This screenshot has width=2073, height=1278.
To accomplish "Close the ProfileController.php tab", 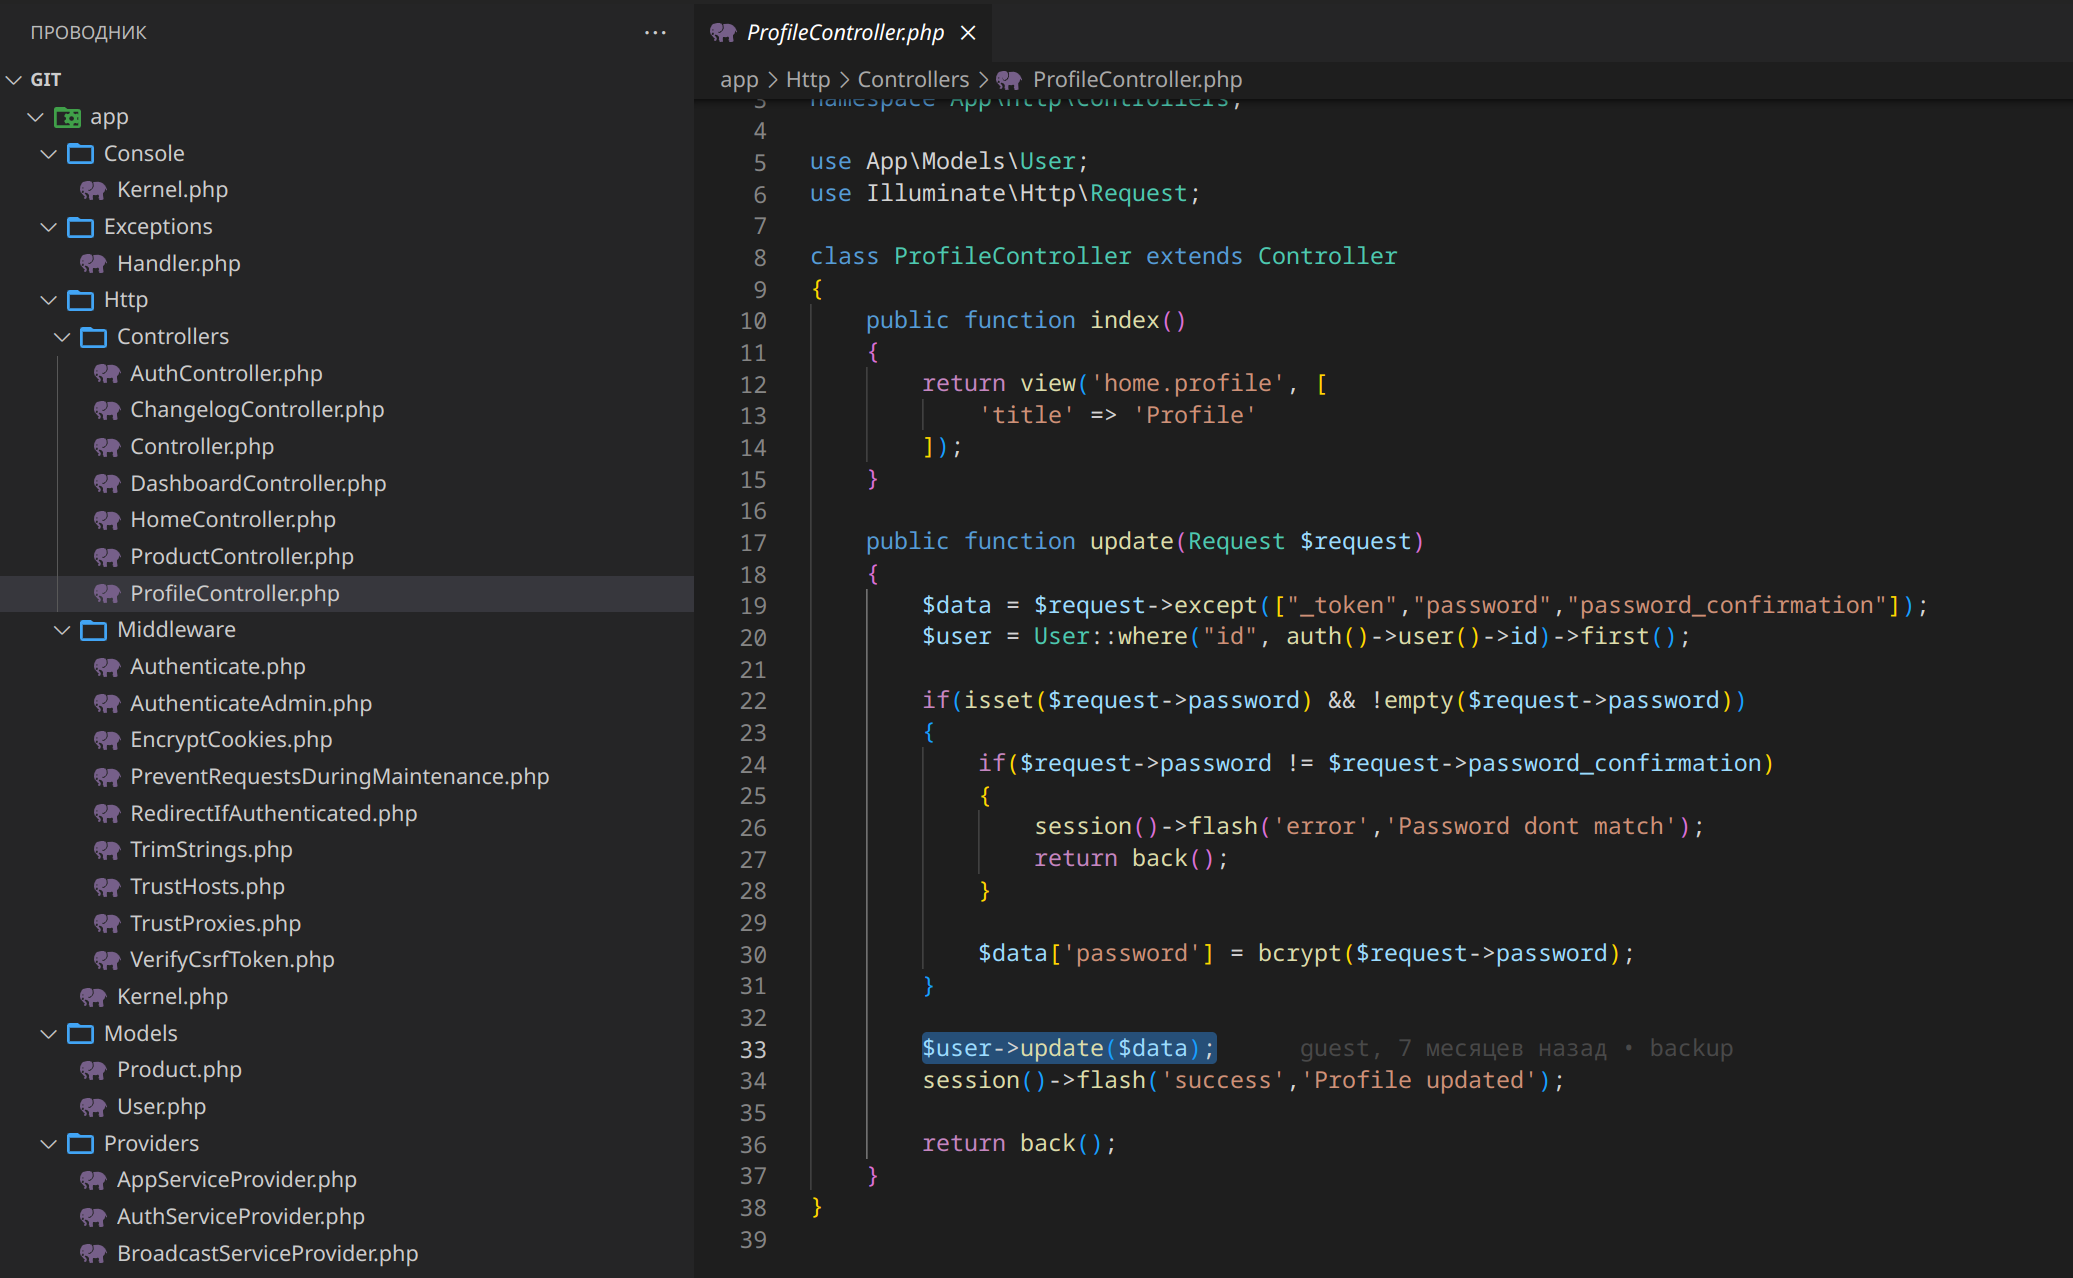I will click(968, 33).
